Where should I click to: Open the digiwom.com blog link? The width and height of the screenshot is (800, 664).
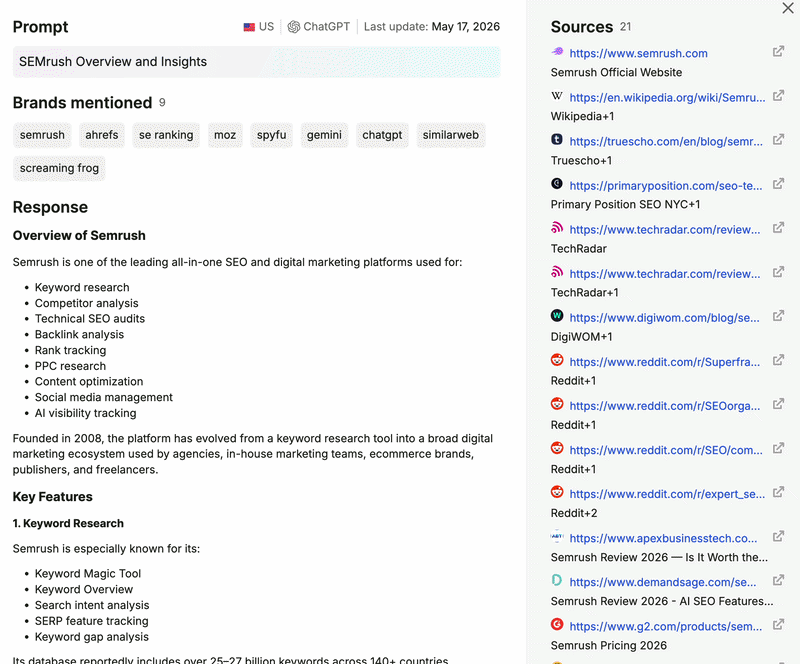(x=664, y=318)
